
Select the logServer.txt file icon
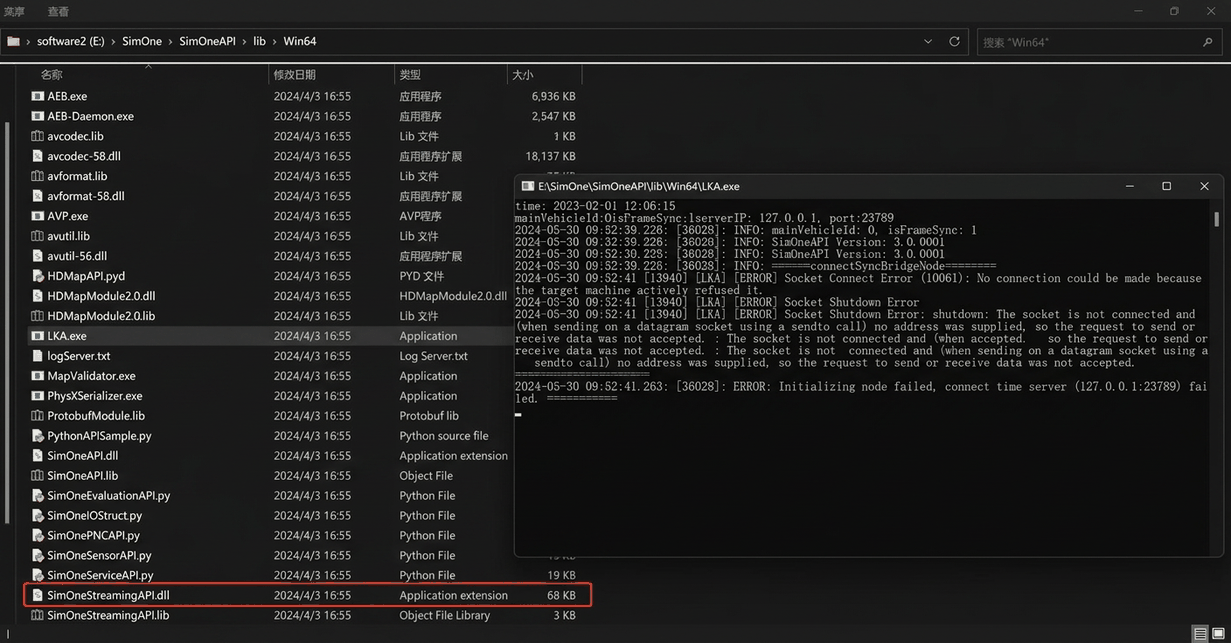tap(38, 356)
